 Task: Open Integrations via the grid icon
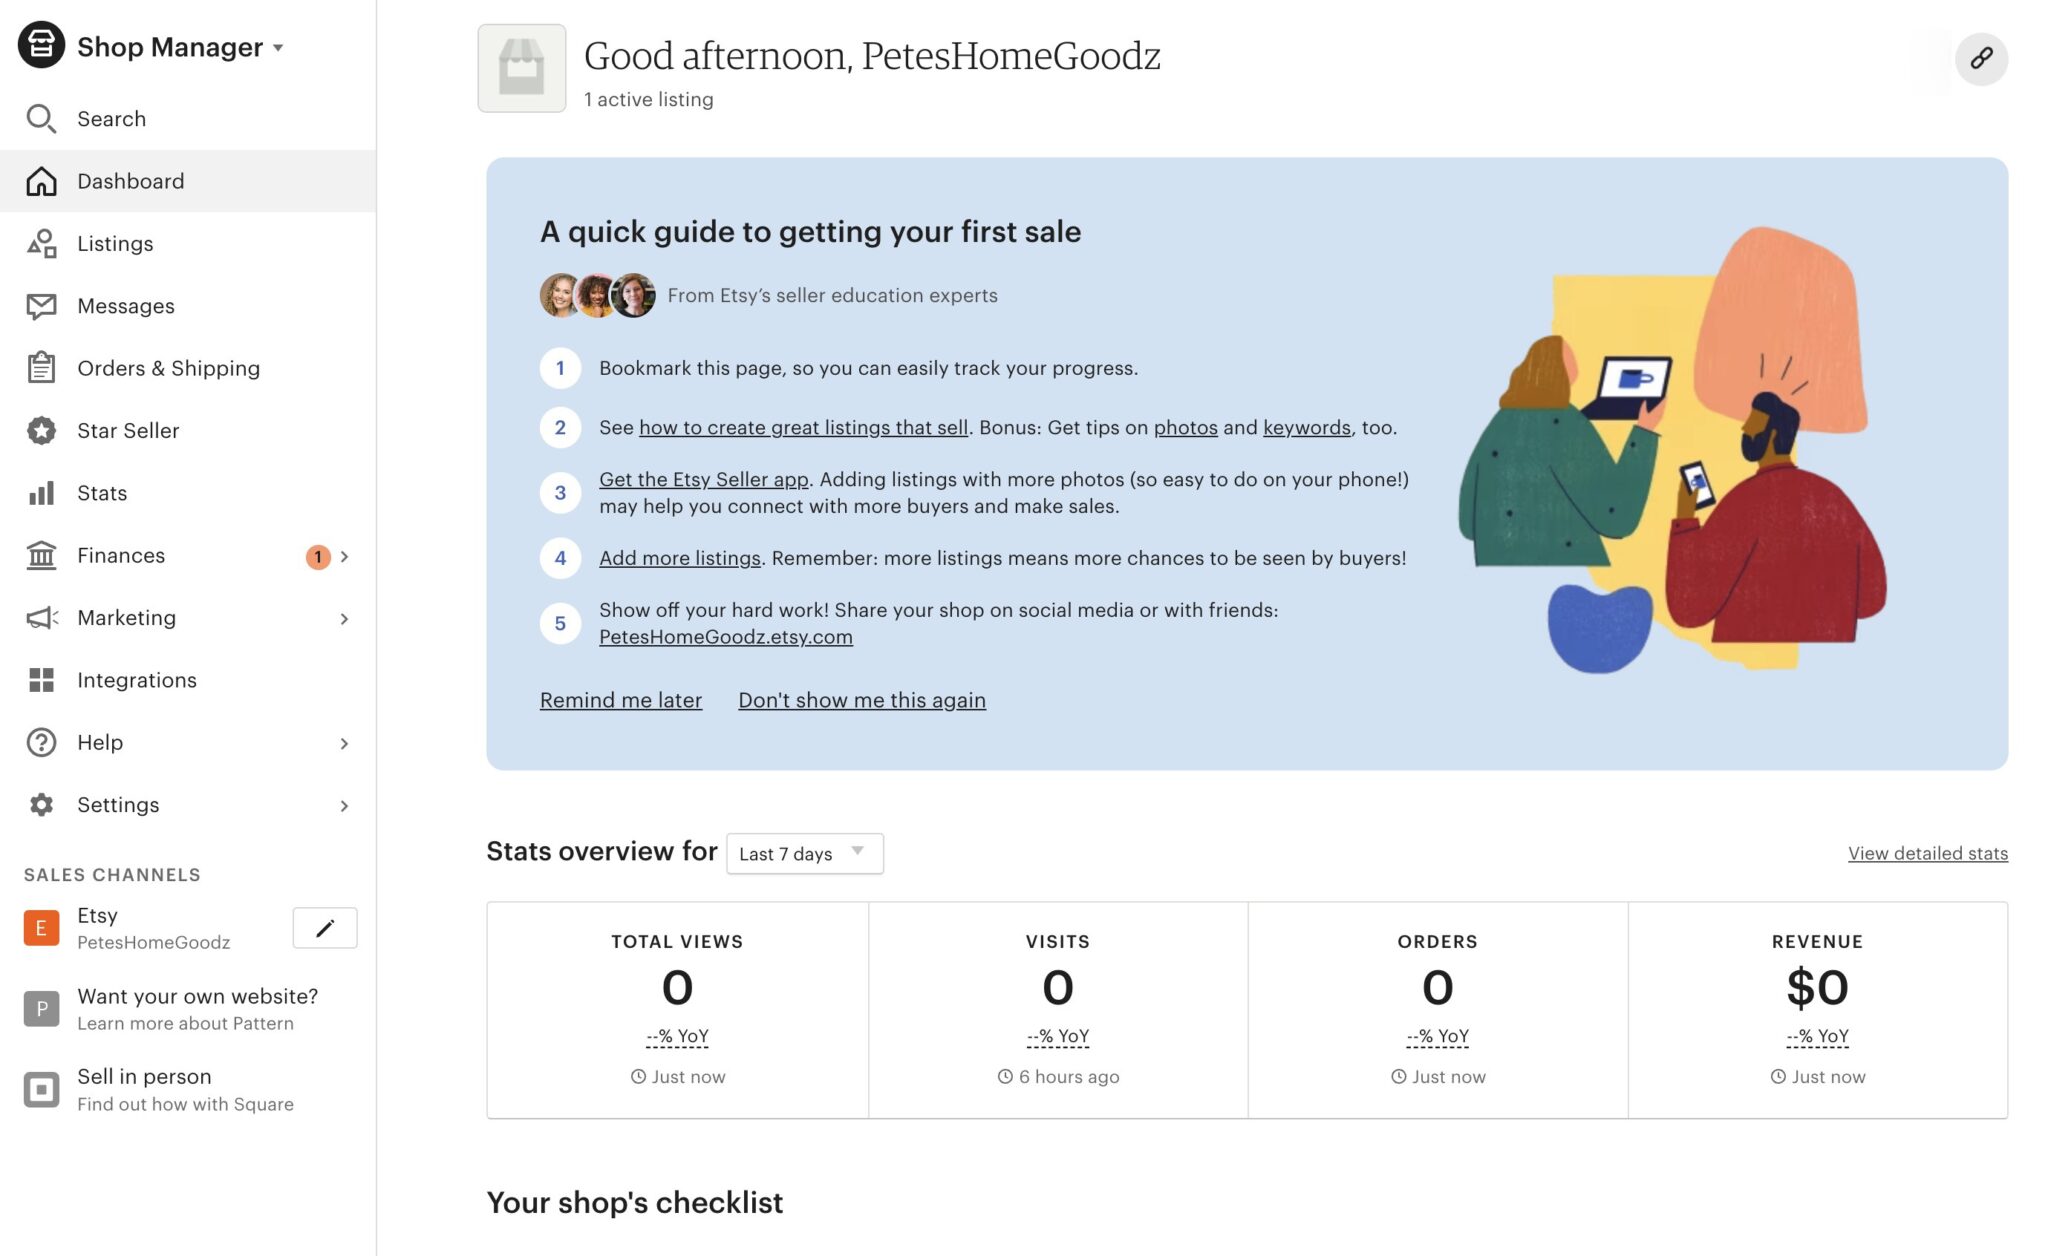pyautogui.click(x=41, y=680)
